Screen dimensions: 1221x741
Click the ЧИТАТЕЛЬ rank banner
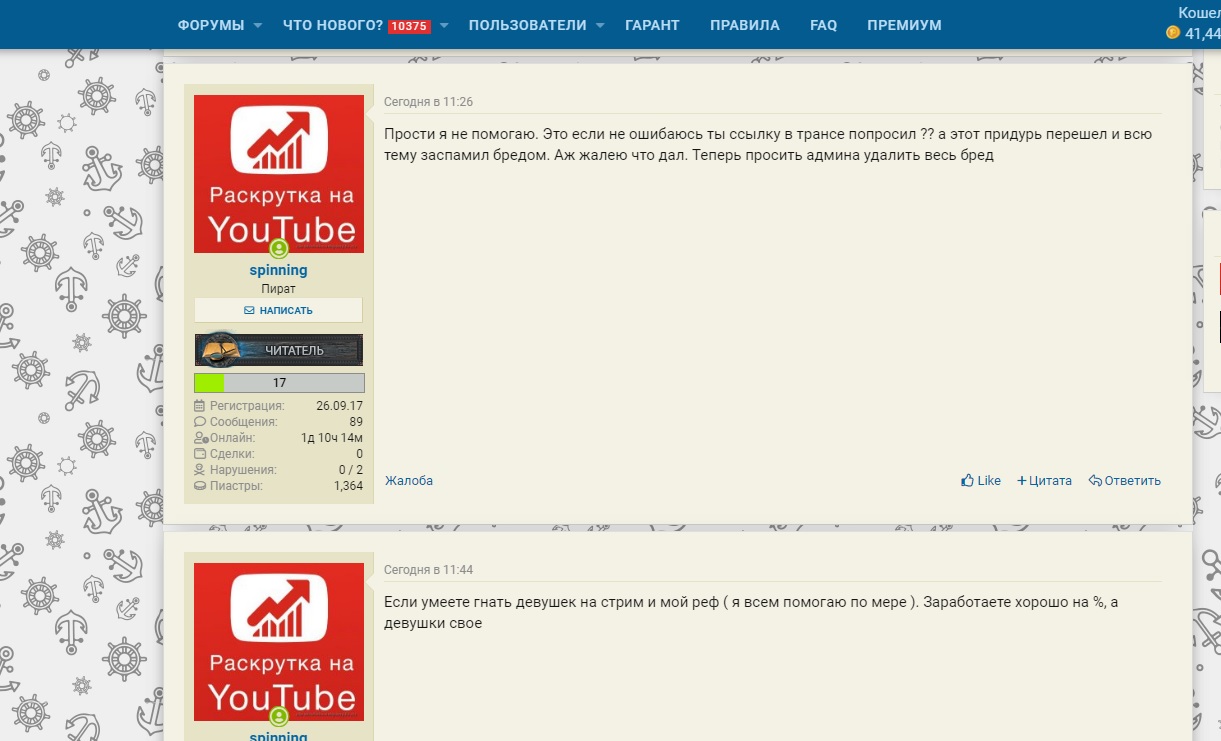(279, 350)
